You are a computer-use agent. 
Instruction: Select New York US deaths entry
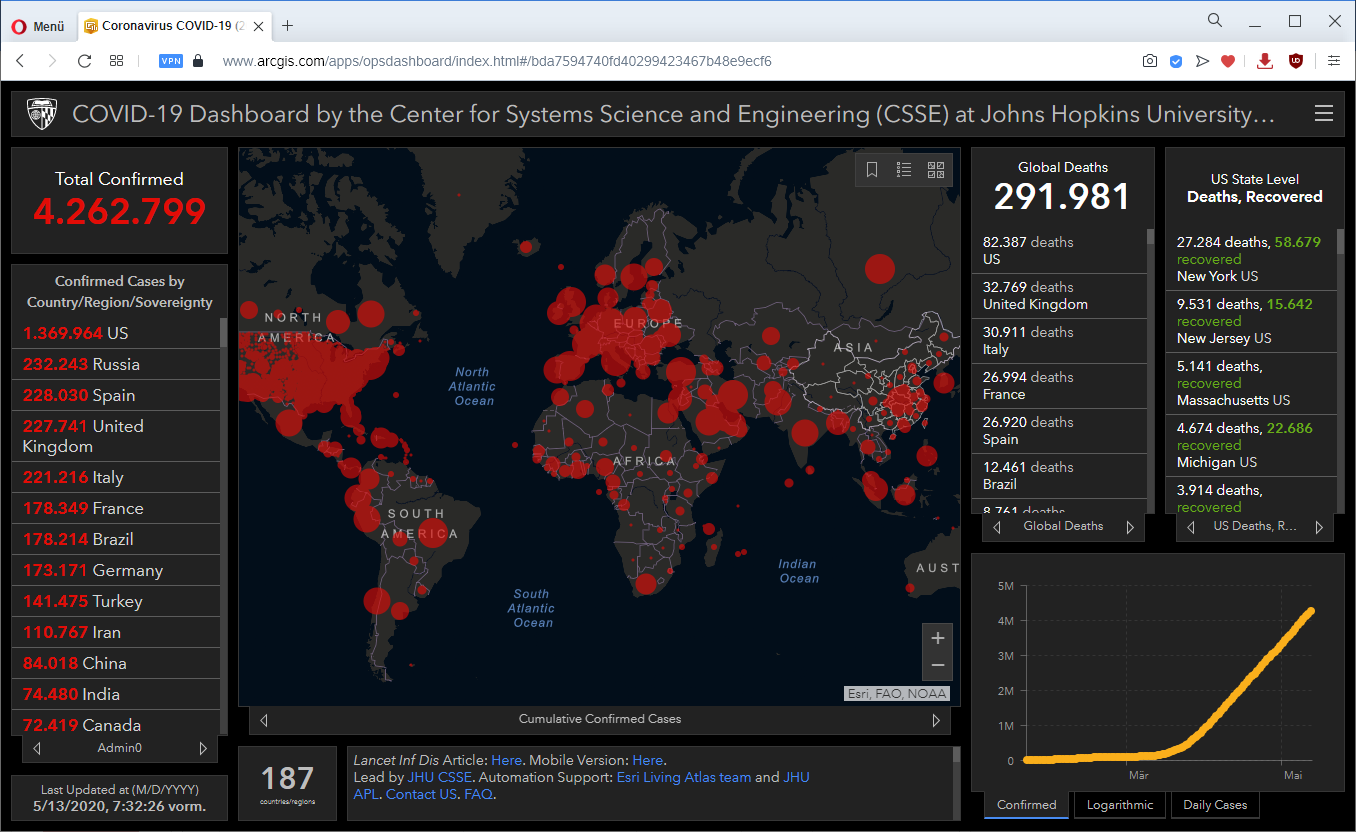[1251, 259]
